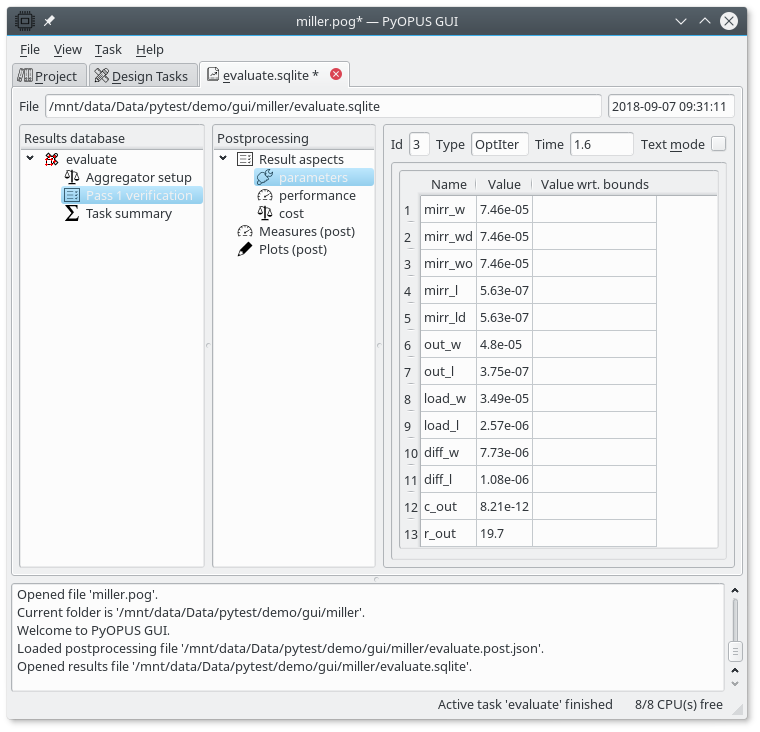Click the pencil icon beside Plots (post)
The image size is (760, 732).
coord(245,249)
